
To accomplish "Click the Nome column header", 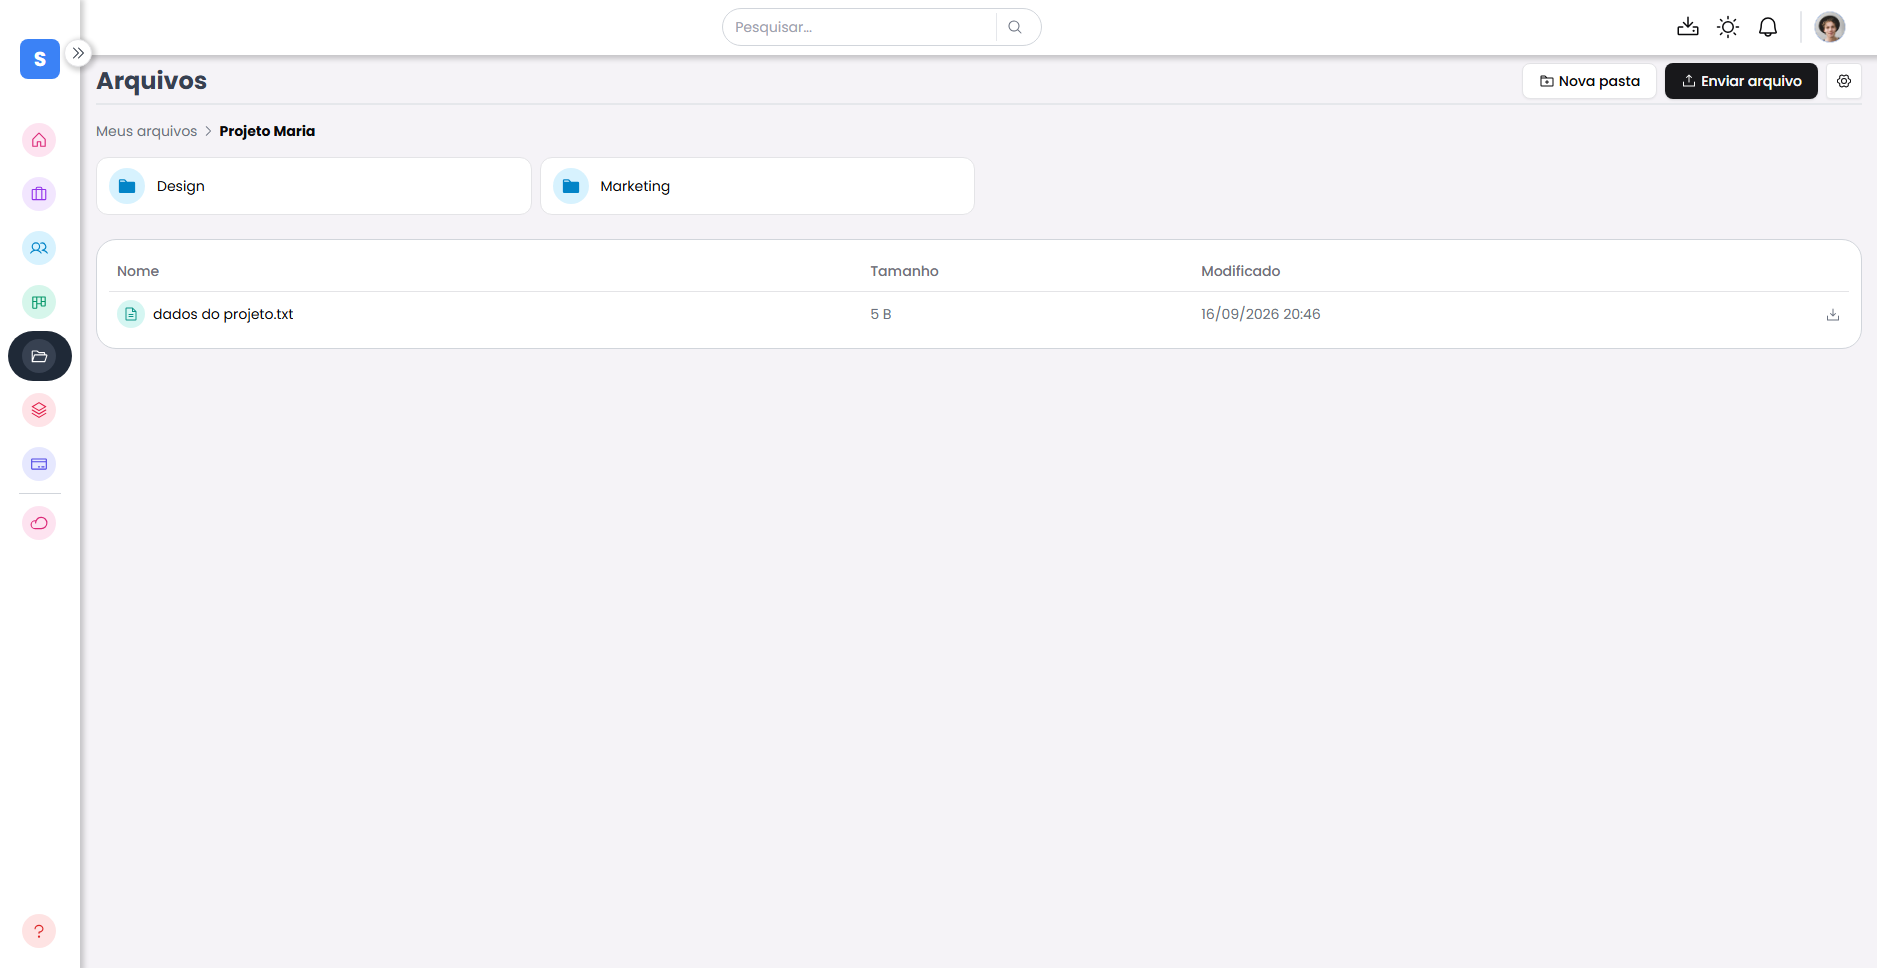I will click(x=138, y=271).
